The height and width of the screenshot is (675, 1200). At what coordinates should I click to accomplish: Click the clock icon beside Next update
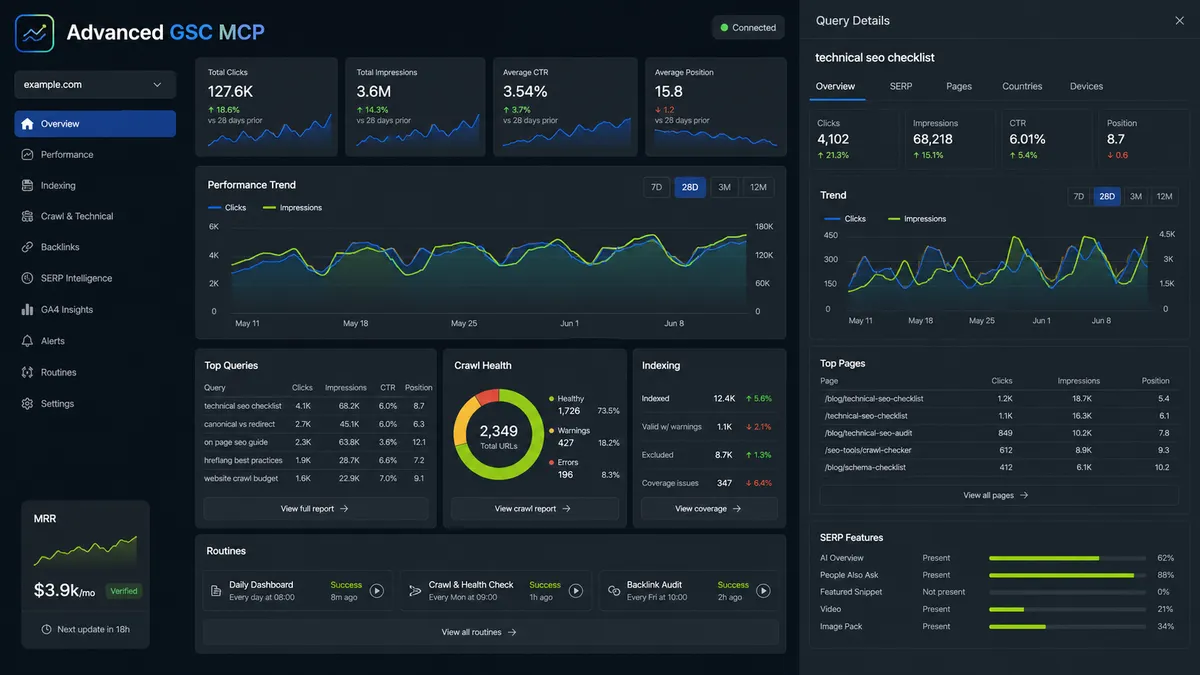click(46, 630)
